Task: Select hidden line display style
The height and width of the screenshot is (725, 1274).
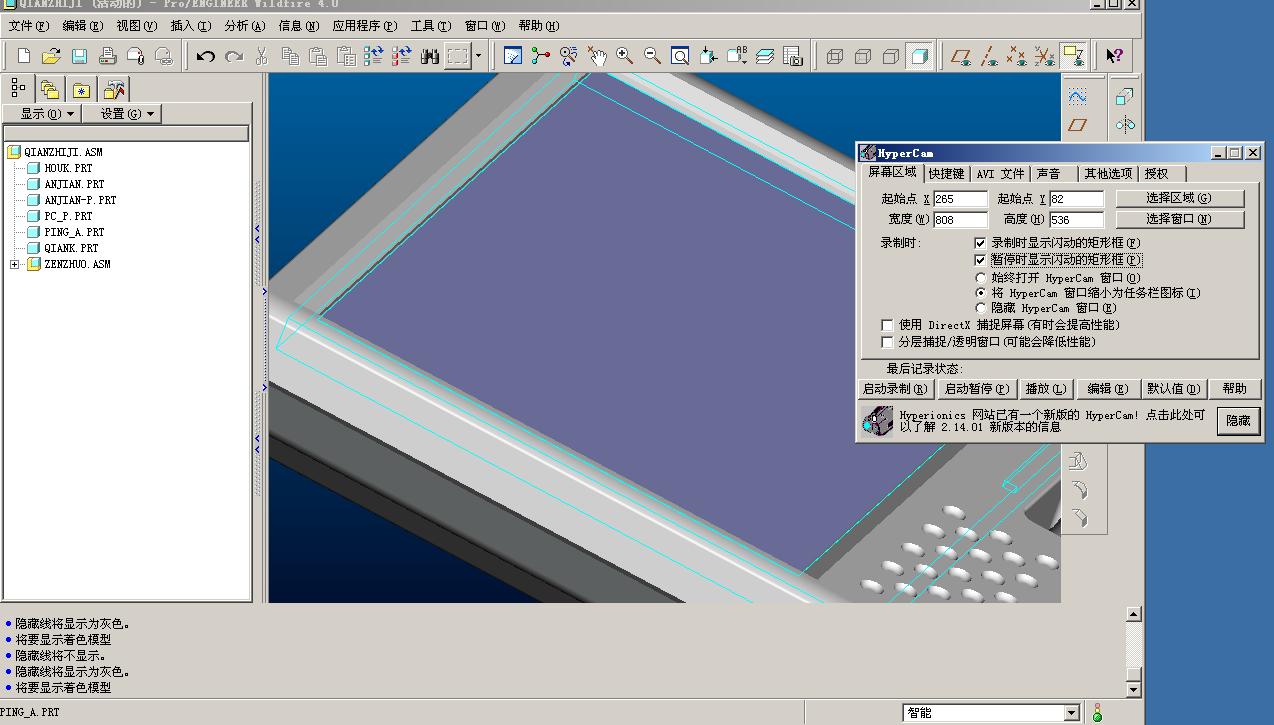Action: [x=863, y=56]
